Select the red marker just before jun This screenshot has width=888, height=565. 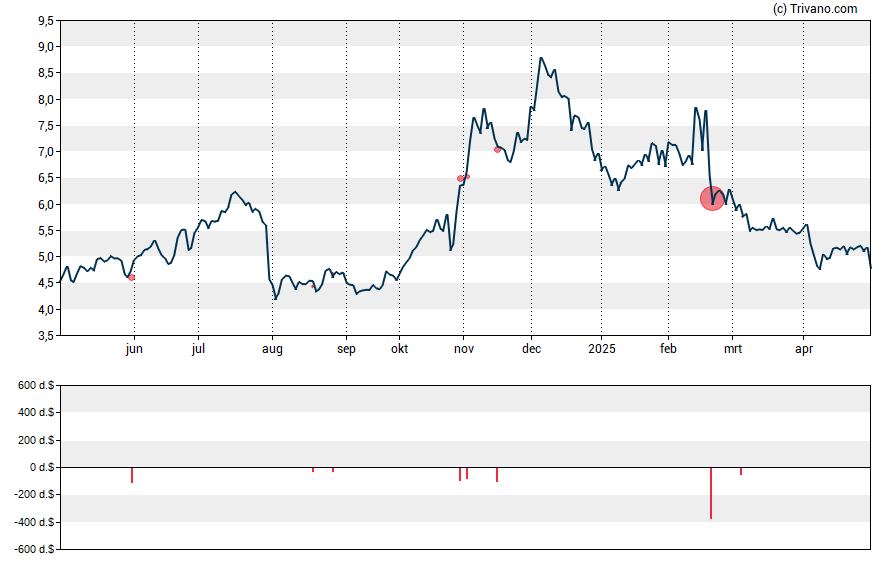[131, 277]
